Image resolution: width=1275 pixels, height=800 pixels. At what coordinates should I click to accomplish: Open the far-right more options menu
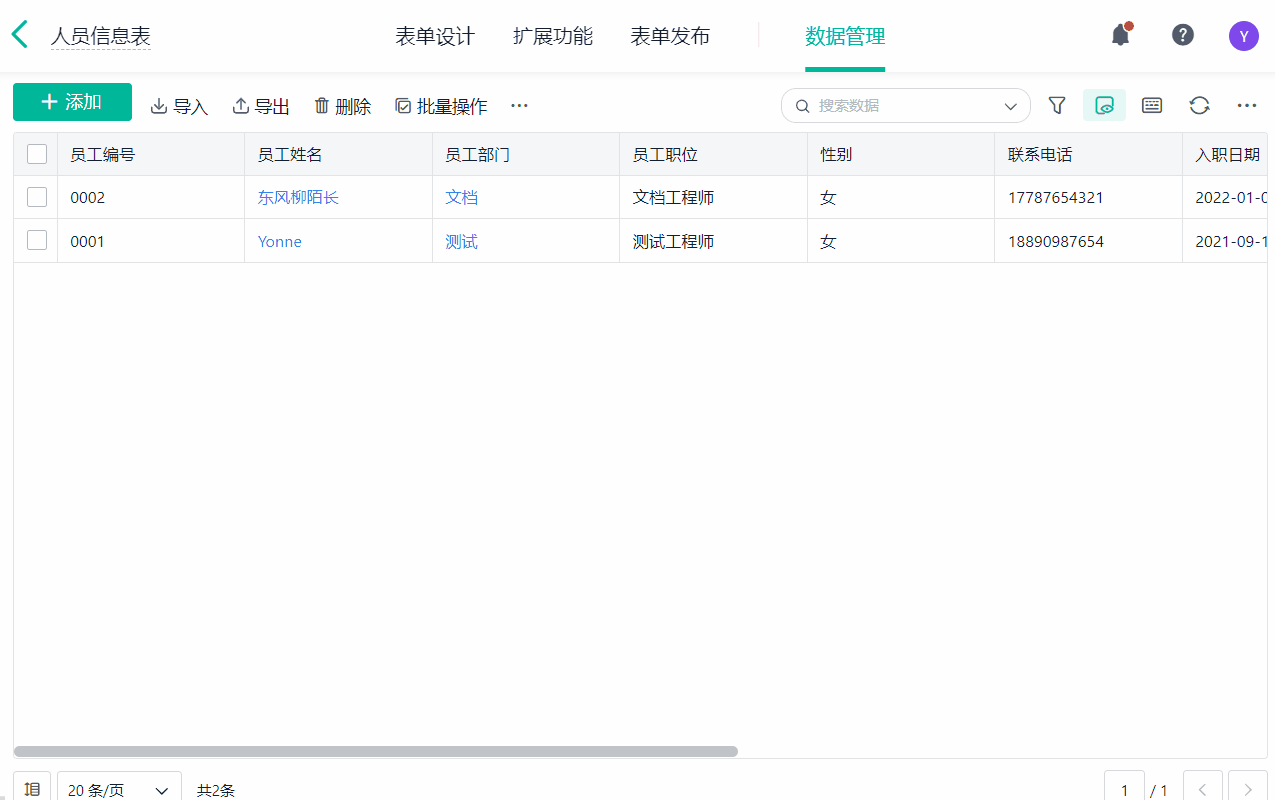(x=1246, y=105)
